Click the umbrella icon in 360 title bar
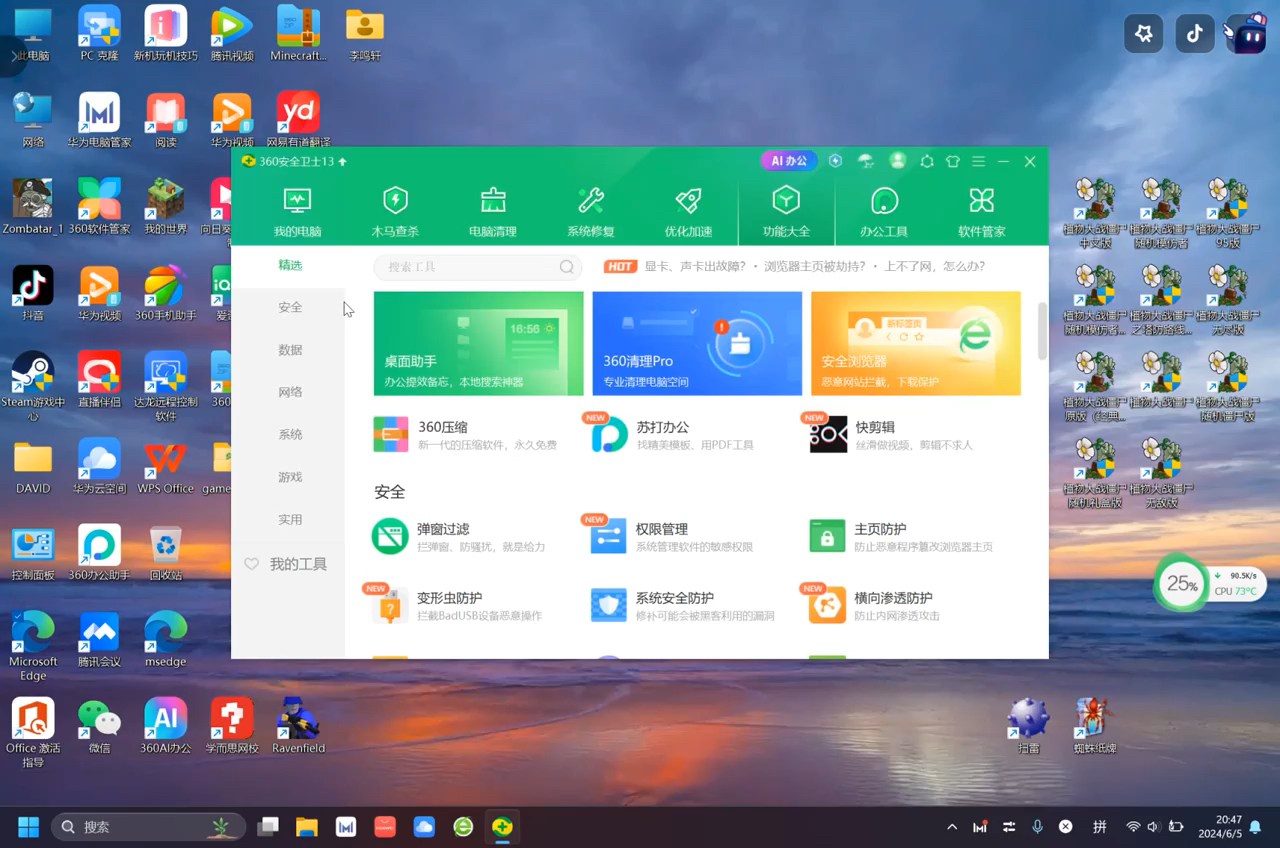This screenshot has width=1280, height=848. tap(866, 161)
